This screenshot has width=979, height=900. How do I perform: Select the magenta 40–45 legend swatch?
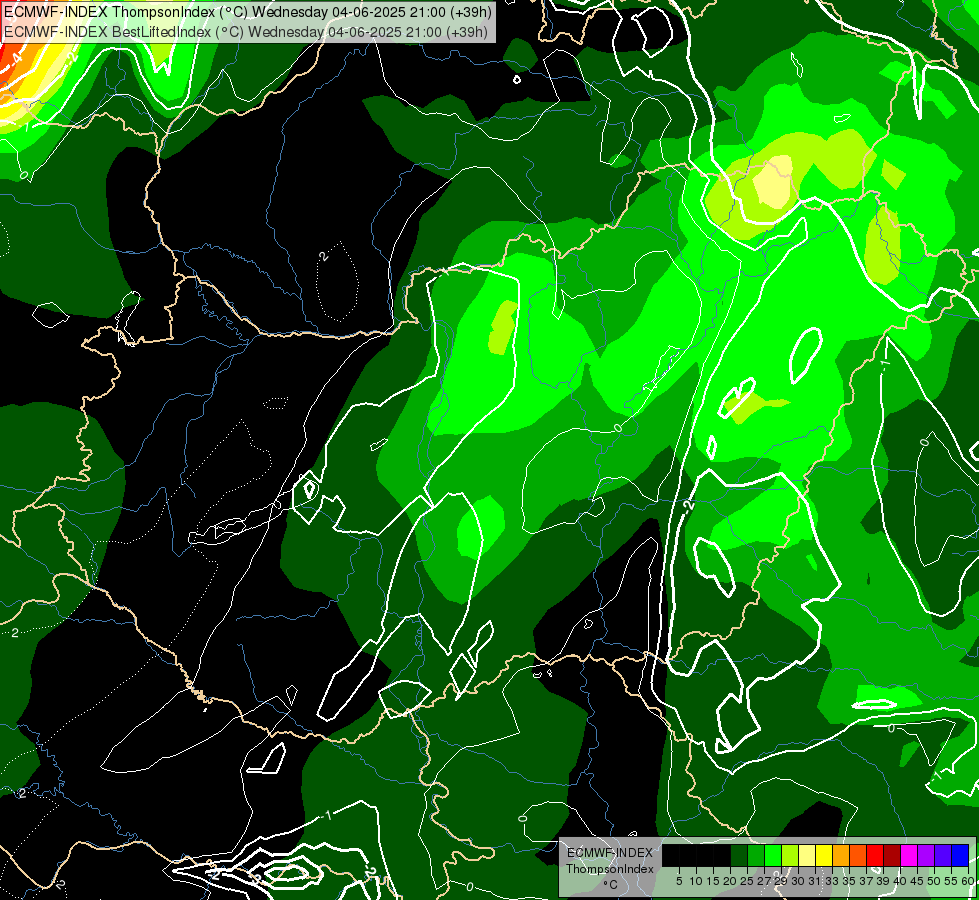[x=909, y=855]
